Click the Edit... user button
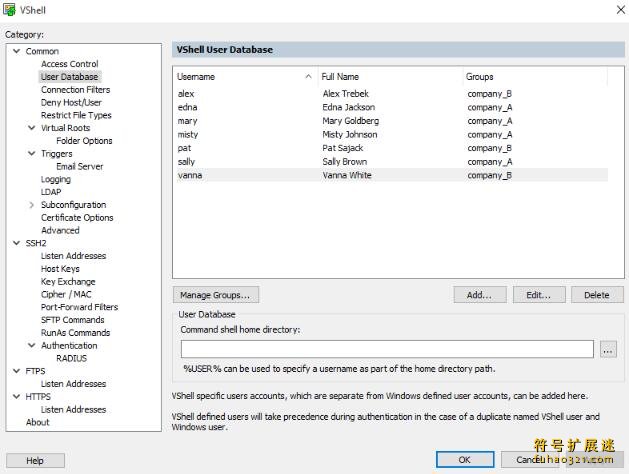 coord(539,295)
